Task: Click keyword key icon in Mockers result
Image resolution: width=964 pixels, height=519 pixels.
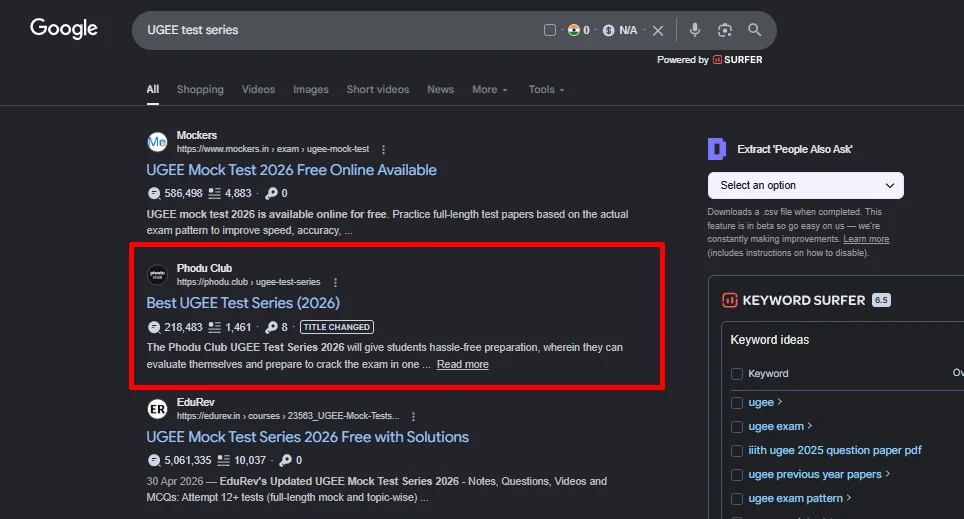Action: 271,193
